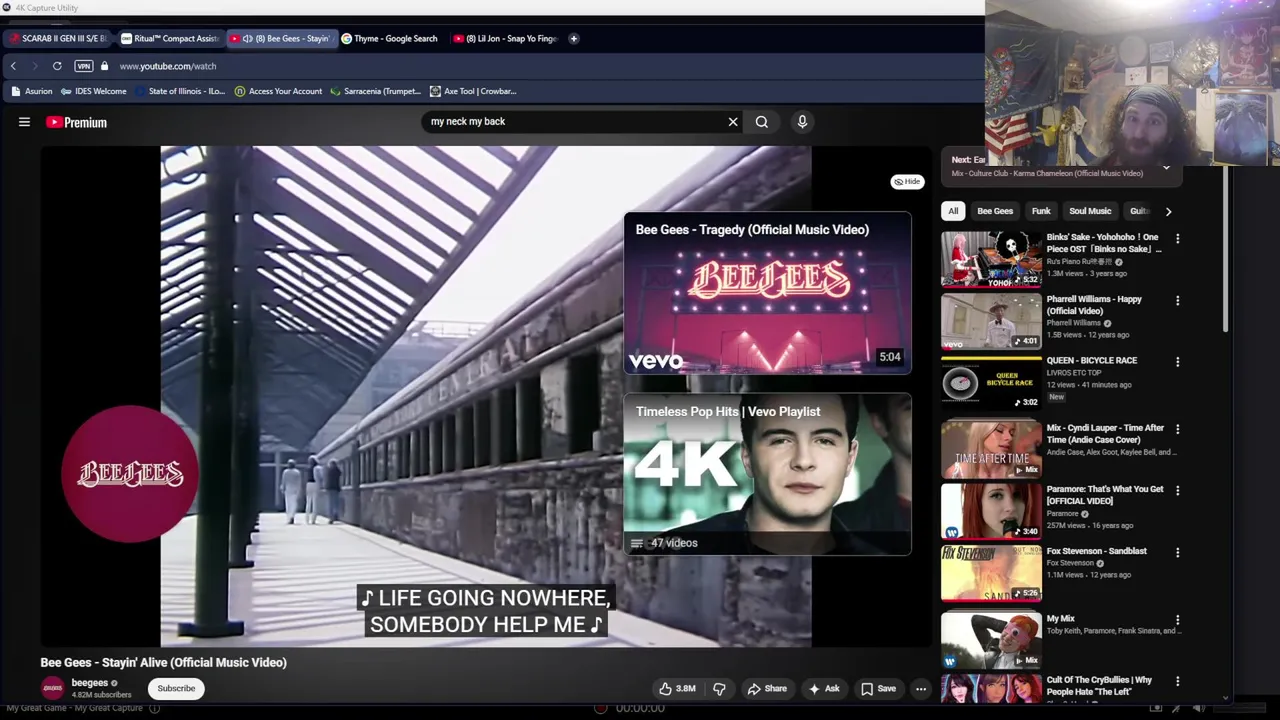Filter recommendations by Bee Gees chip
Image resolution: width=1280 pixels, height=720 pixels.
coord(995,211)
